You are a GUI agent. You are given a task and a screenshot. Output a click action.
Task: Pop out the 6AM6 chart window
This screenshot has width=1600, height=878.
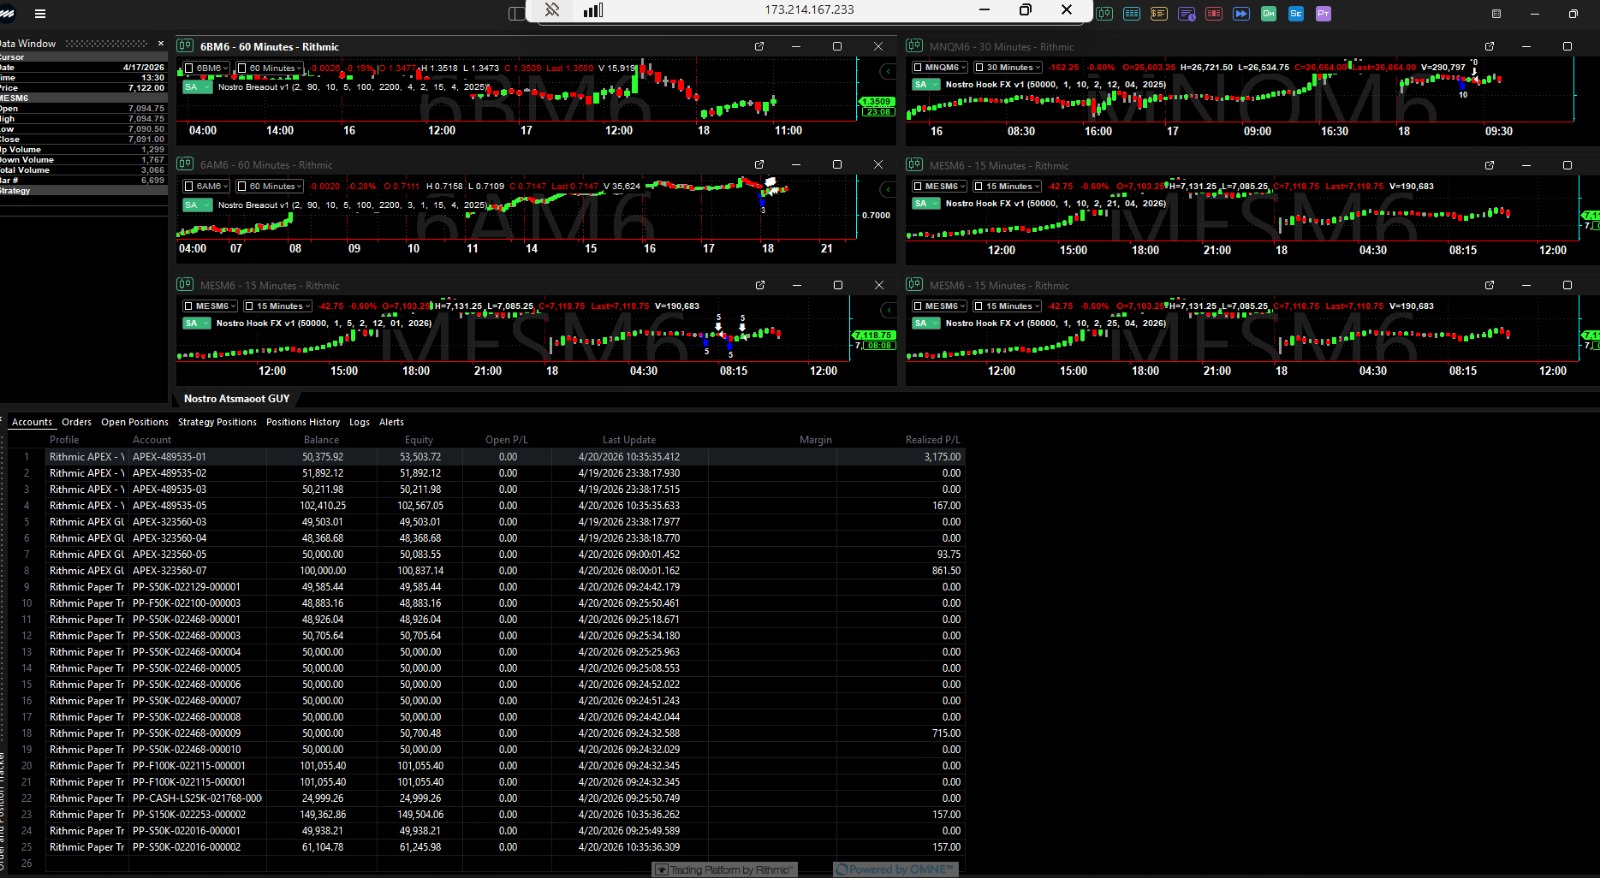759,165
